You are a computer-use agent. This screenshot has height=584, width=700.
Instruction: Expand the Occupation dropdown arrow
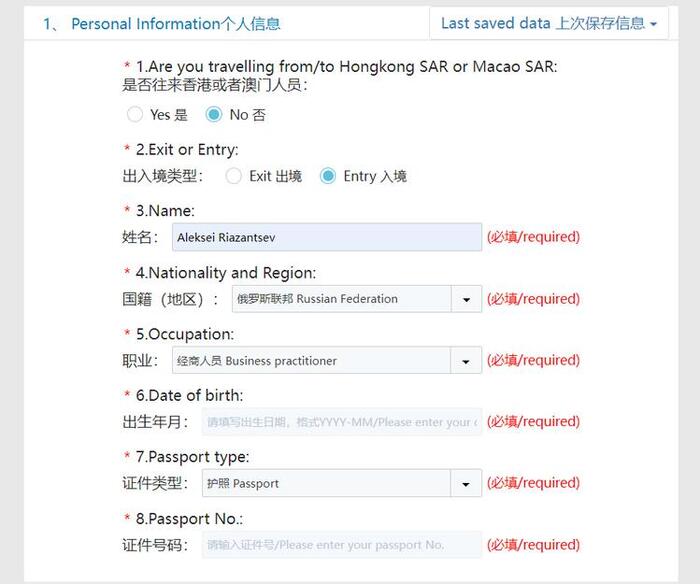[466, 361]
